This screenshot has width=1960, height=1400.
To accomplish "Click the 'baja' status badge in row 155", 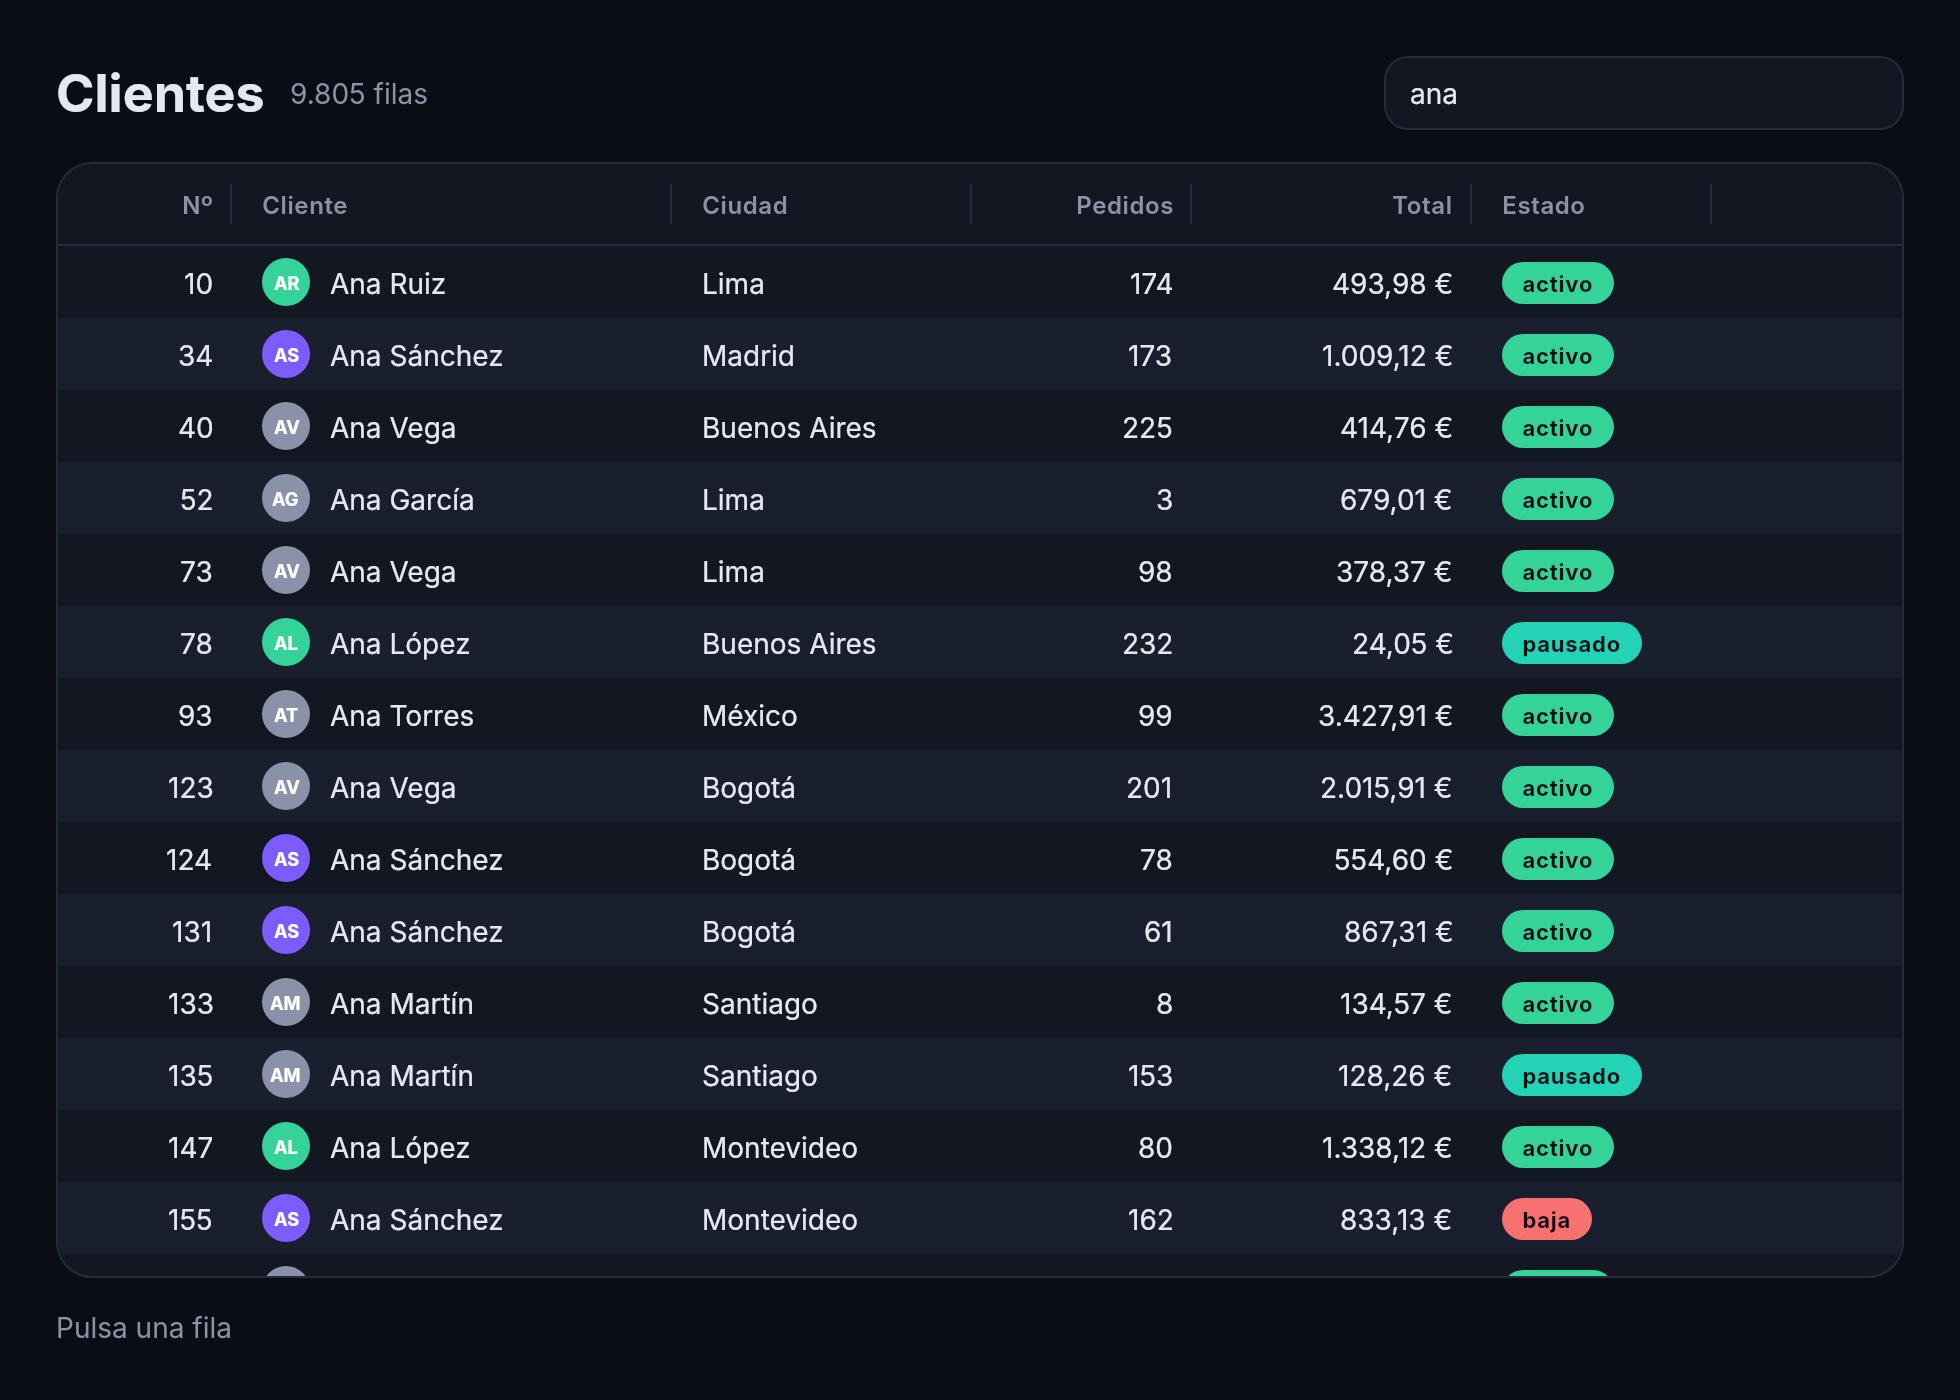I will (x=1546, y=1219).
